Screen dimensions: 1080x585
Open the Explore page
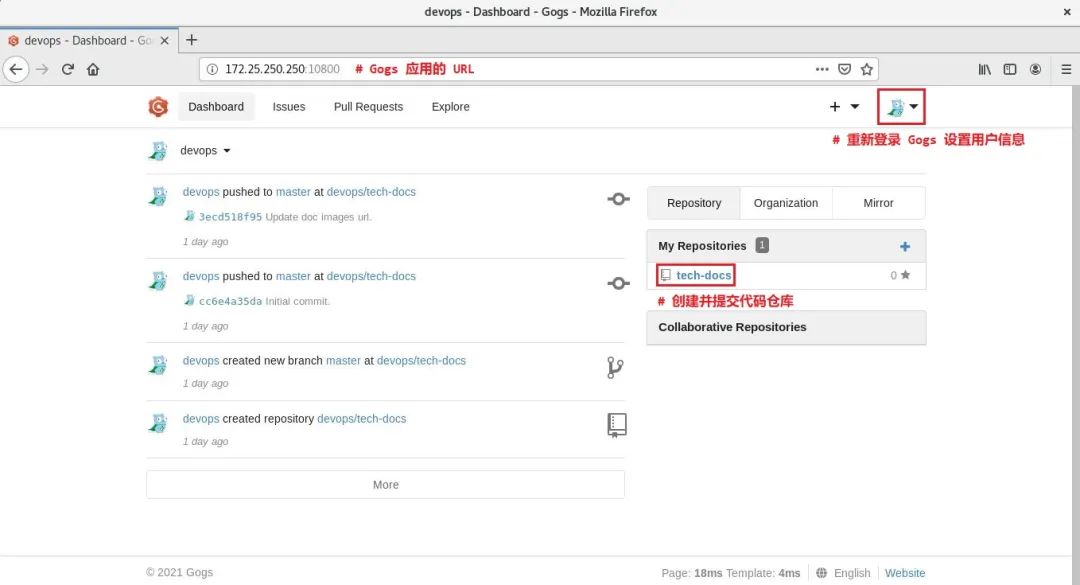pyautogui.click(x=450, y=107)
